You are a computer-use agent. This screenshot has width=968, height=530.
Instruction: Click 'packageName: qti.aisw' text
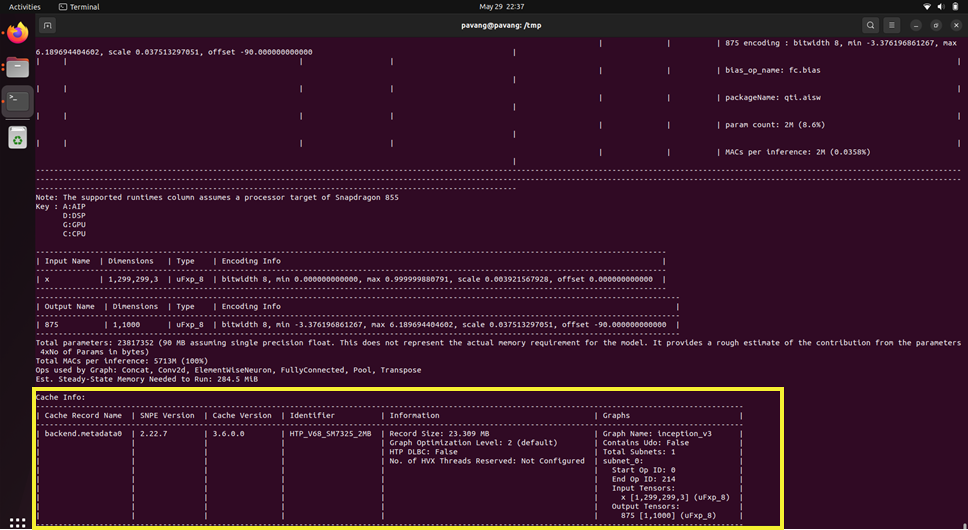773,97
